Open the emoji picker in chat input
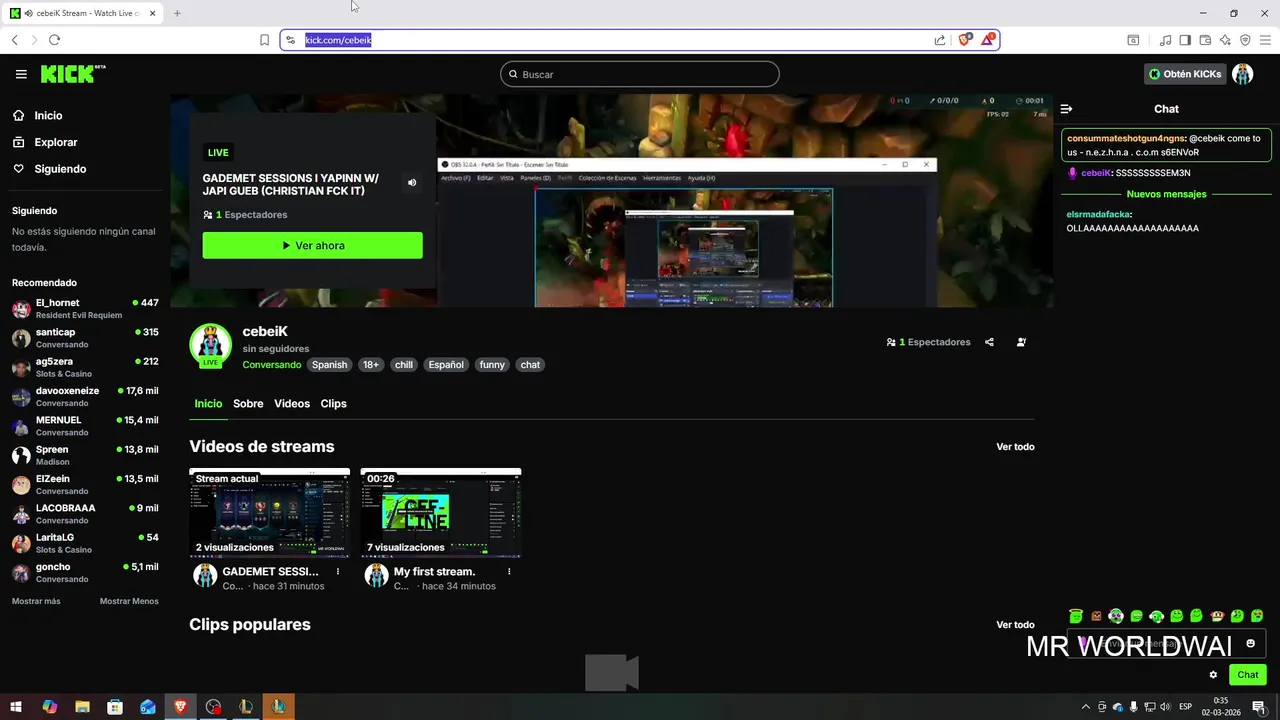 click(x=1250, y=643)
